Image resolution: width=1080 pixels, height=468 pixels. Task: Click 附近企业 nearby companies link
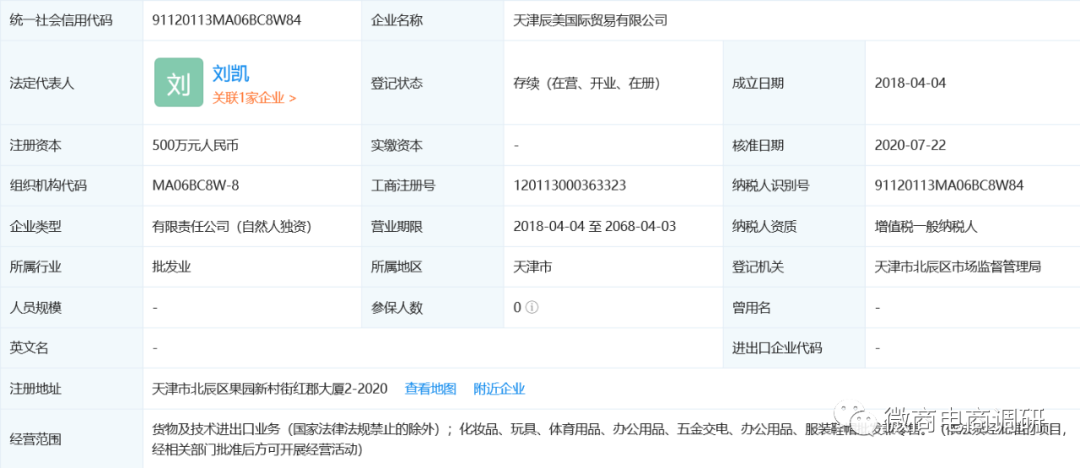499,389
